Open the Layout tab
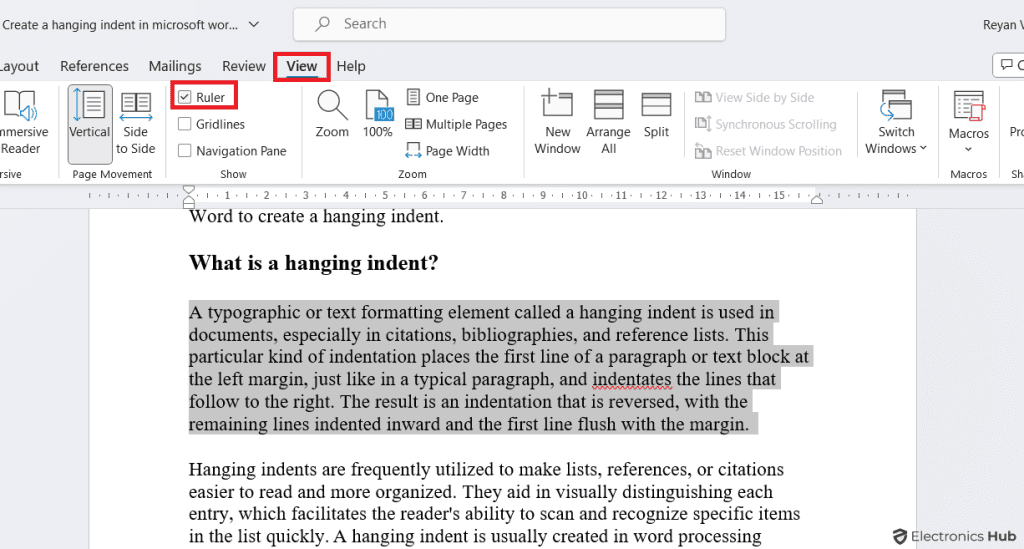1024x549 pixels. (20, 66)
